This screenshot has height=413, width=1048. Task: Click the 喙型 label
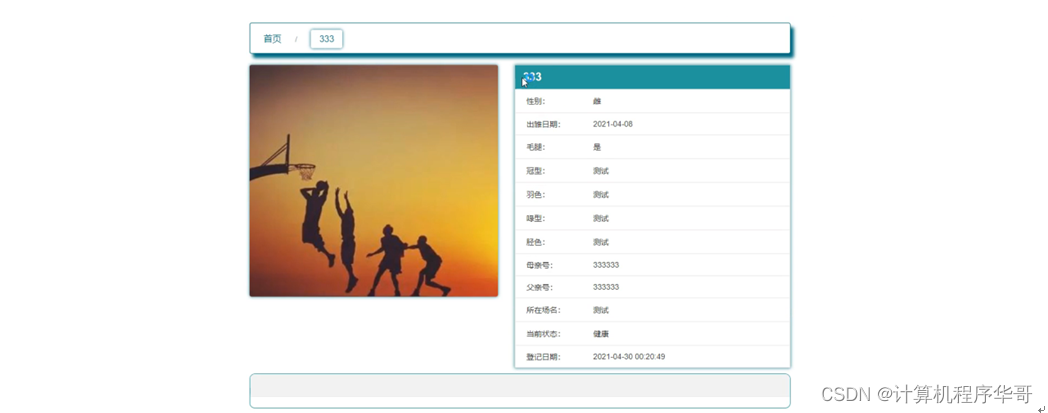535,219
